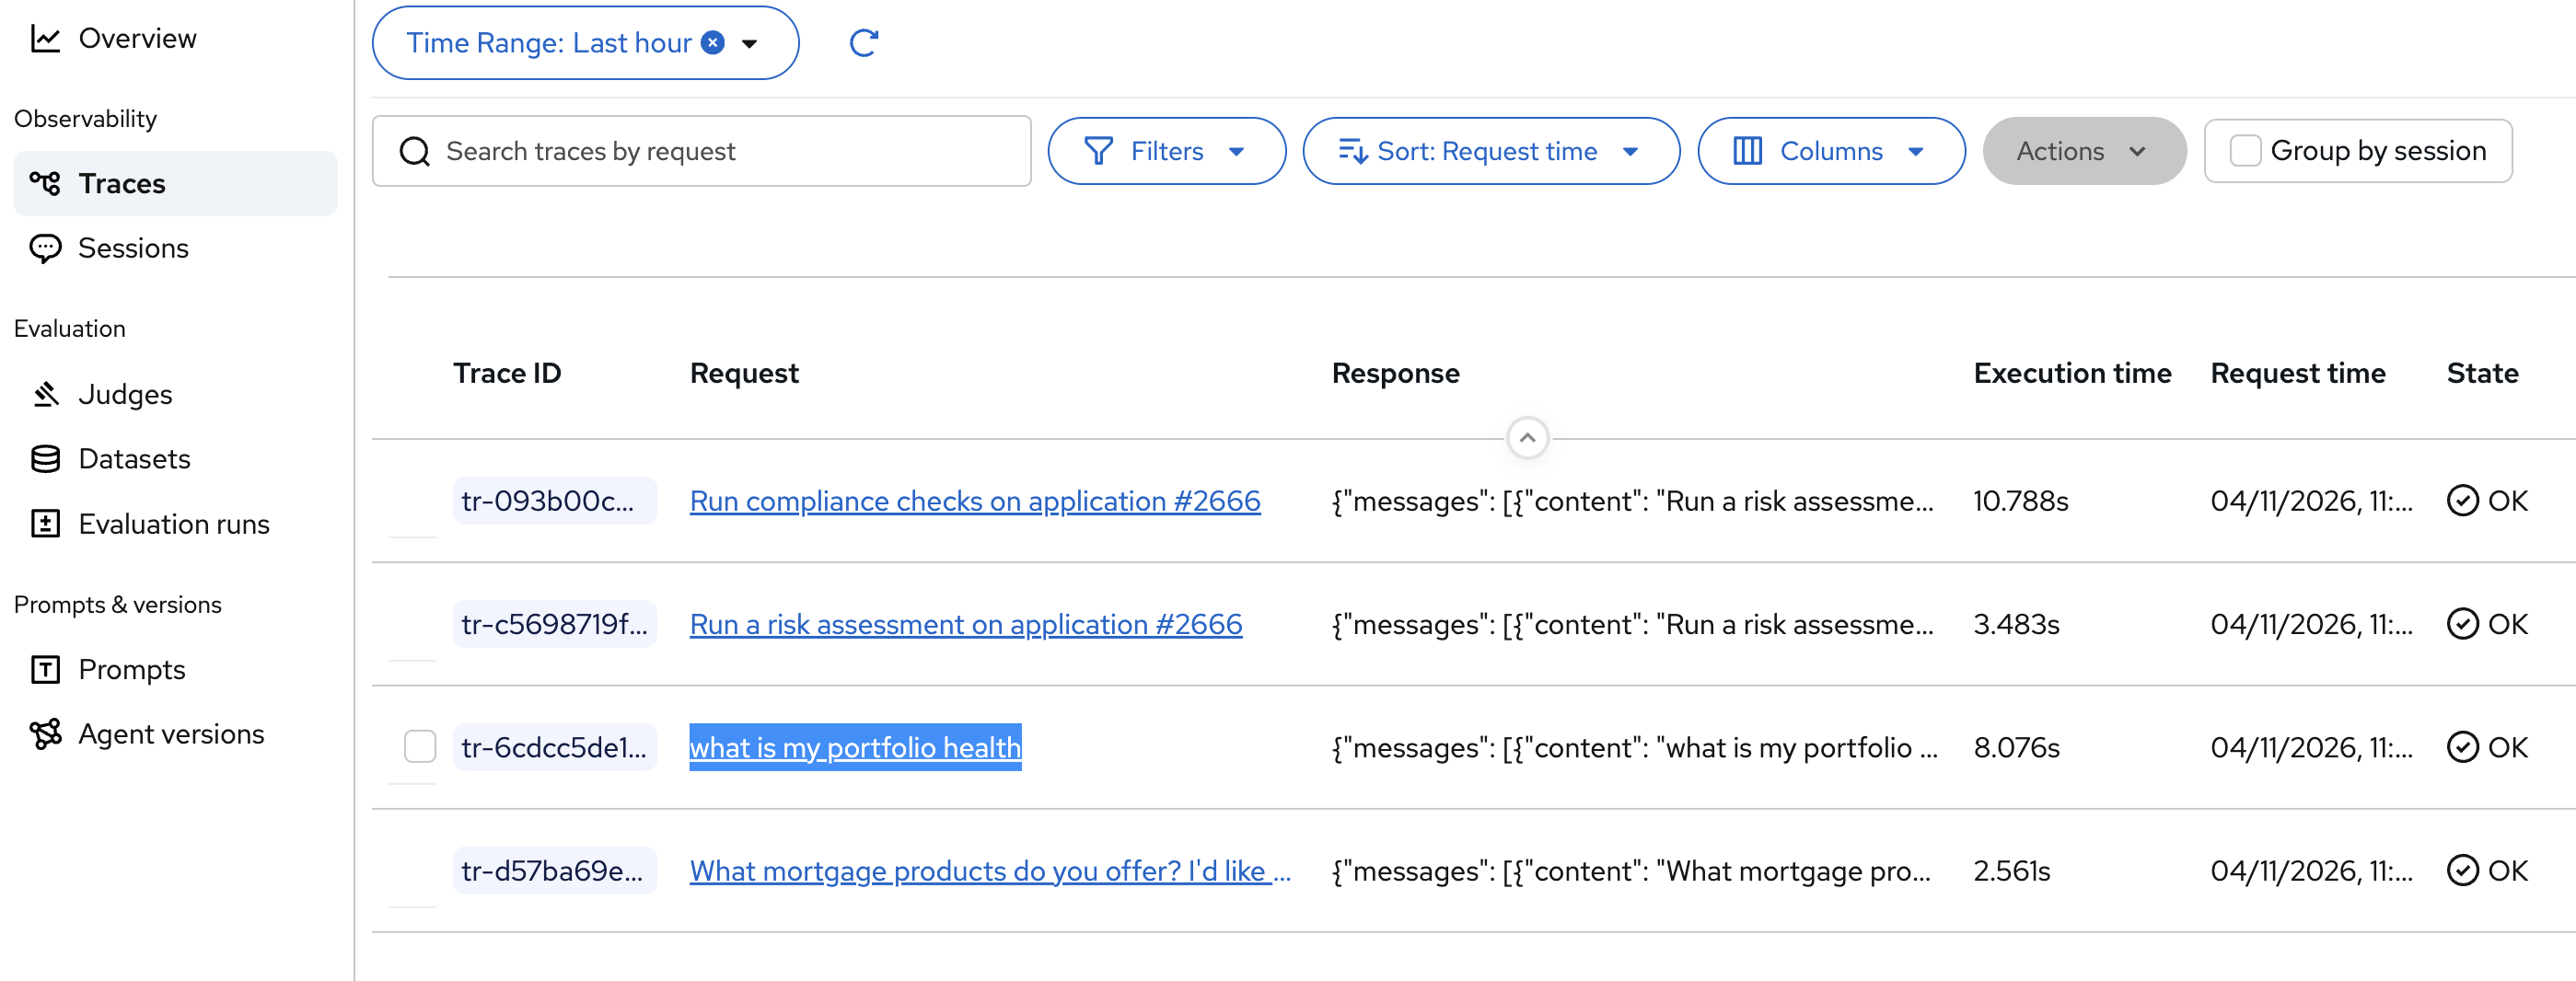The image size is (2576, 981).
Task: Open the Actions menu button
Action: [2083, 151]
